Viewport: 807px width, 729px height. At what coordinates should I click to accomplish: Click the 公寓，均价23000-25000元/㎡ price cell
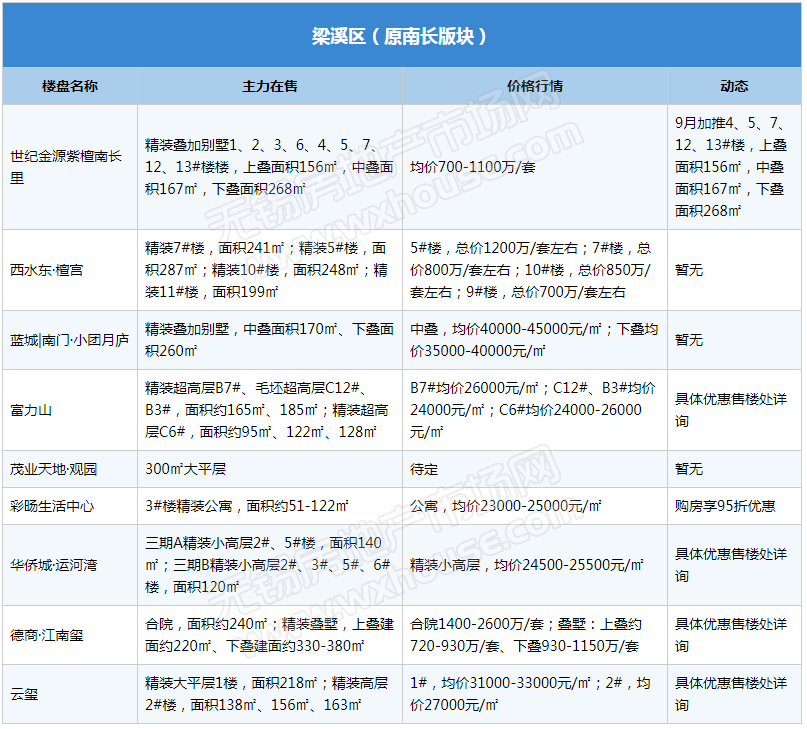(506, 506)
